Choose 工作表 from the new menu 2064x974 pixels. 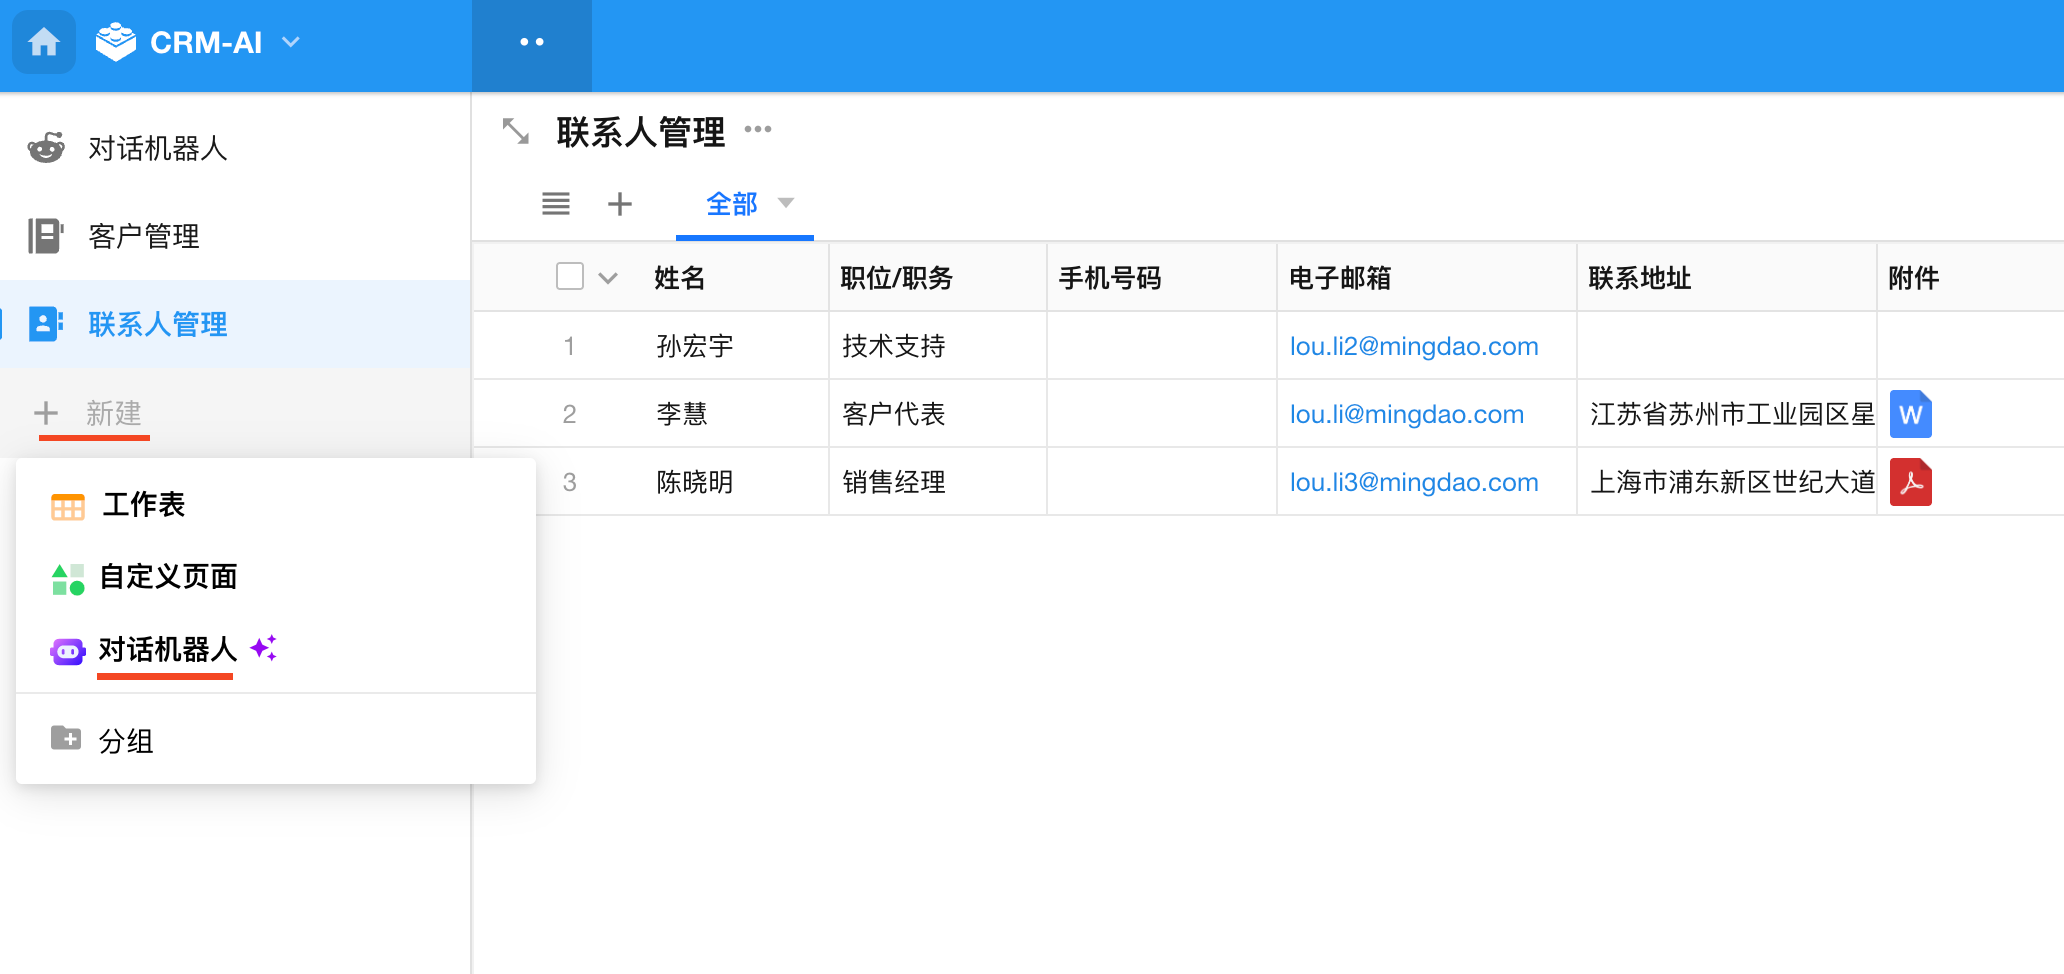tap(143, 505)
